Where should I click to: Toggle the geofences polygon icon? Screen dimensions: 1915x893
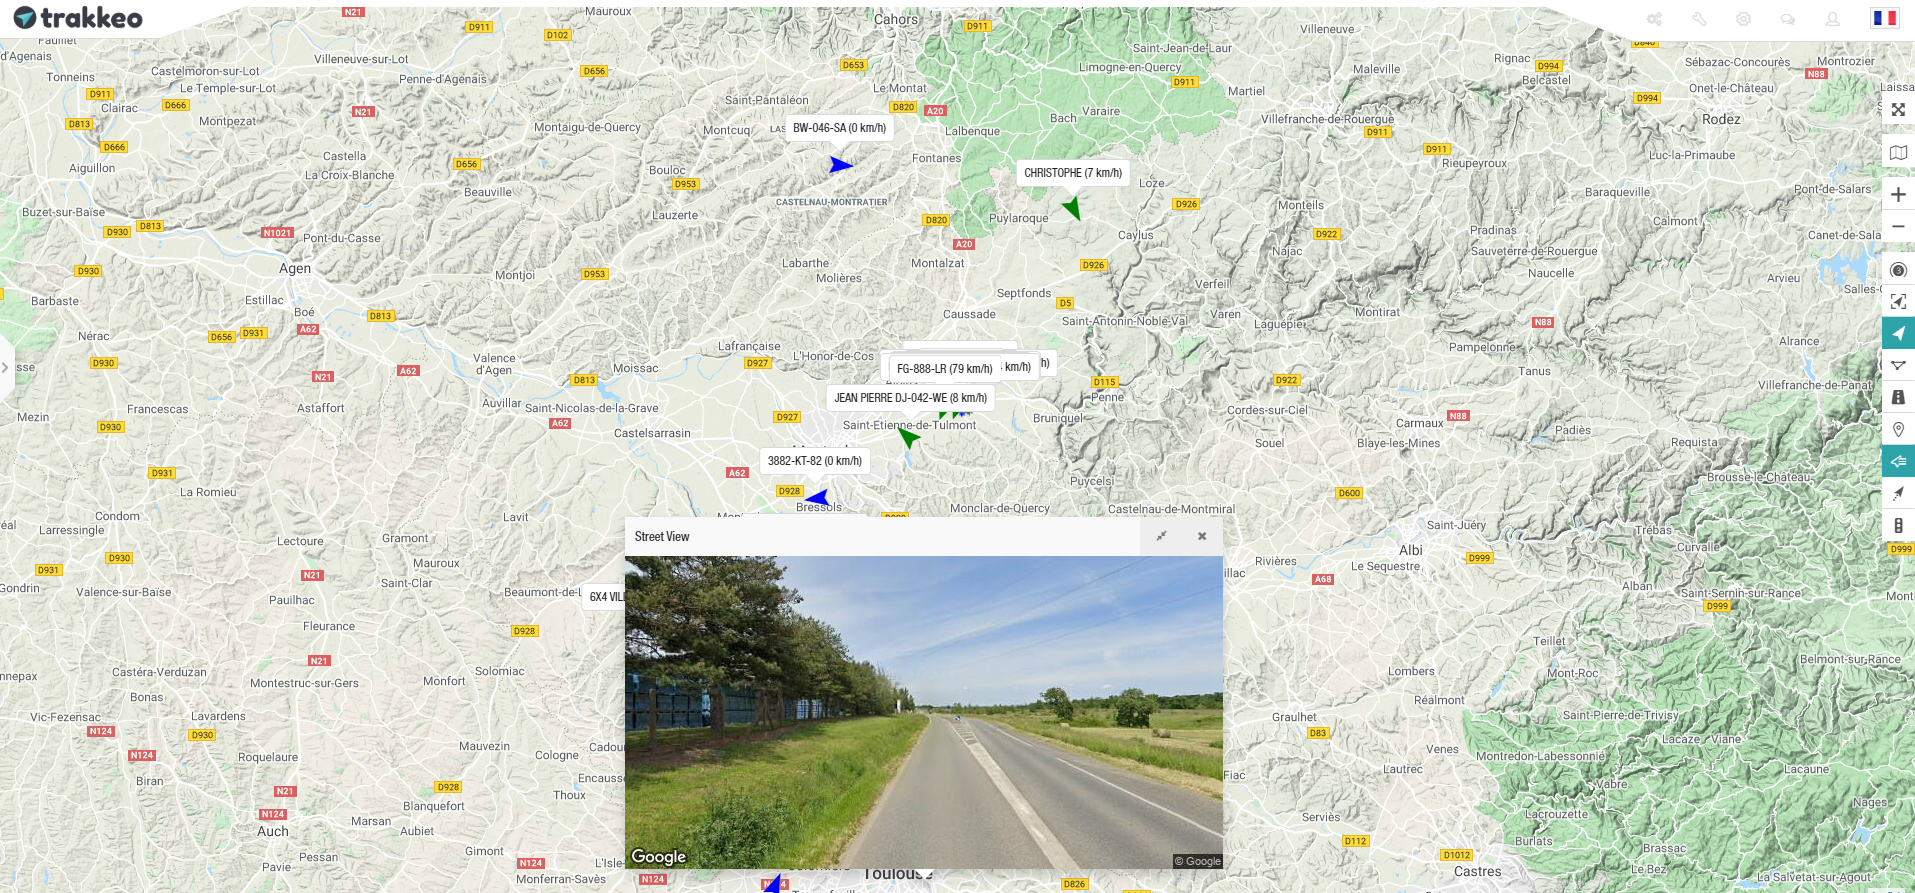point(1898,366)
